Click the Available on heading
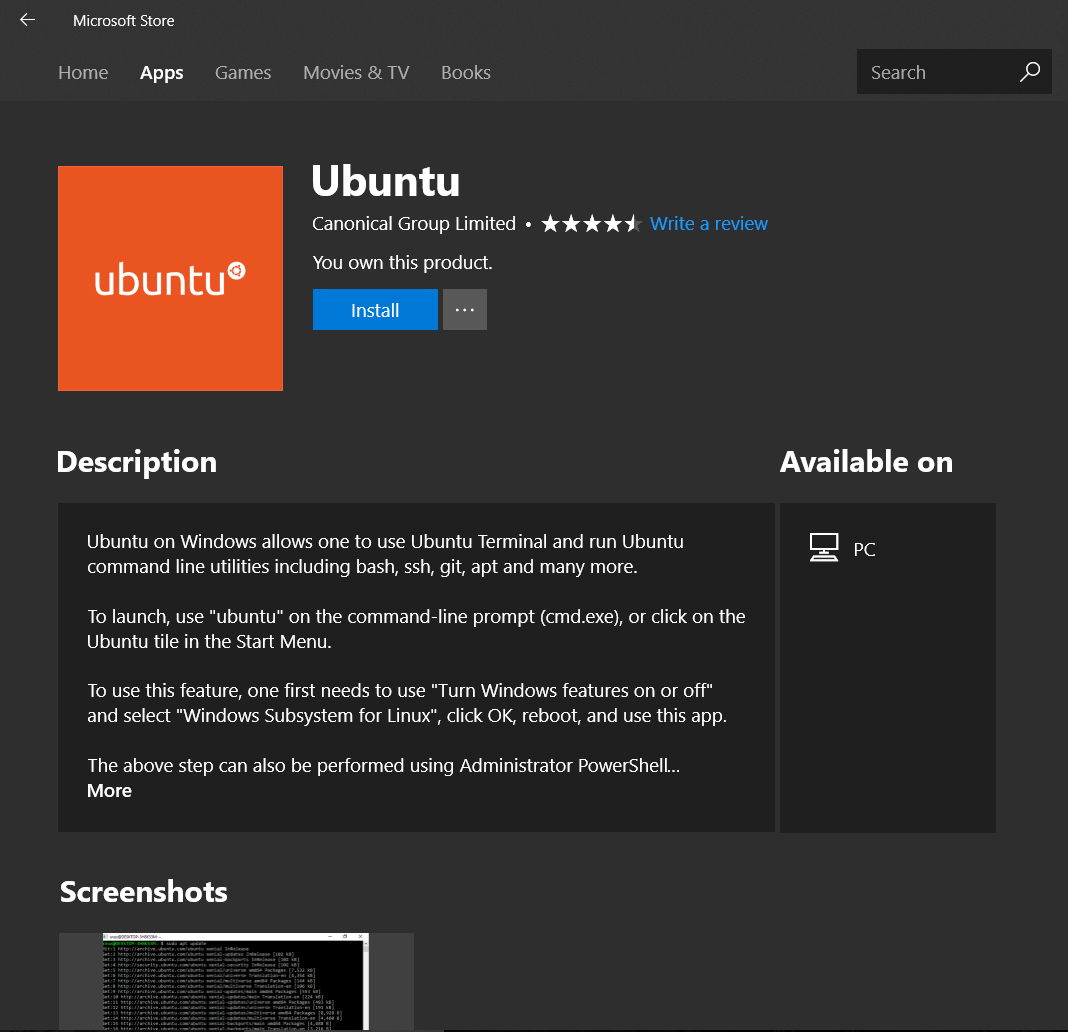The width and height of the screenshot is (1068, 1032). (866, 462)
